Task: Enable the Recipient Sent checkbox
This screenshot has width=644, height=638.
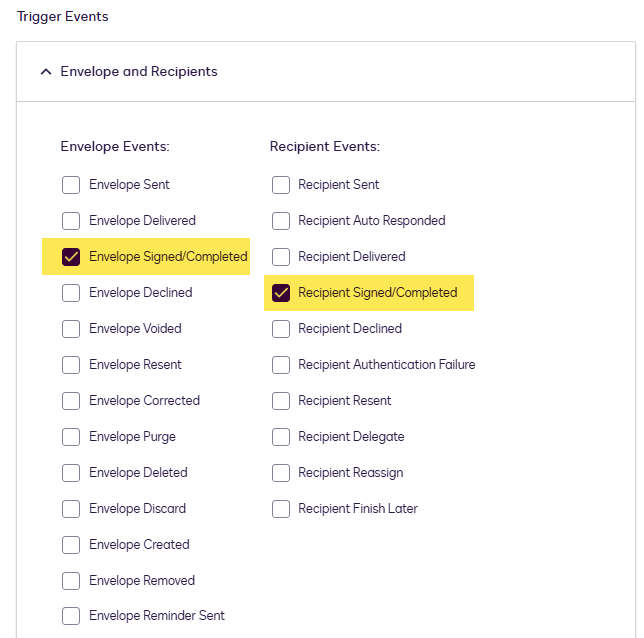Action: 281,185
